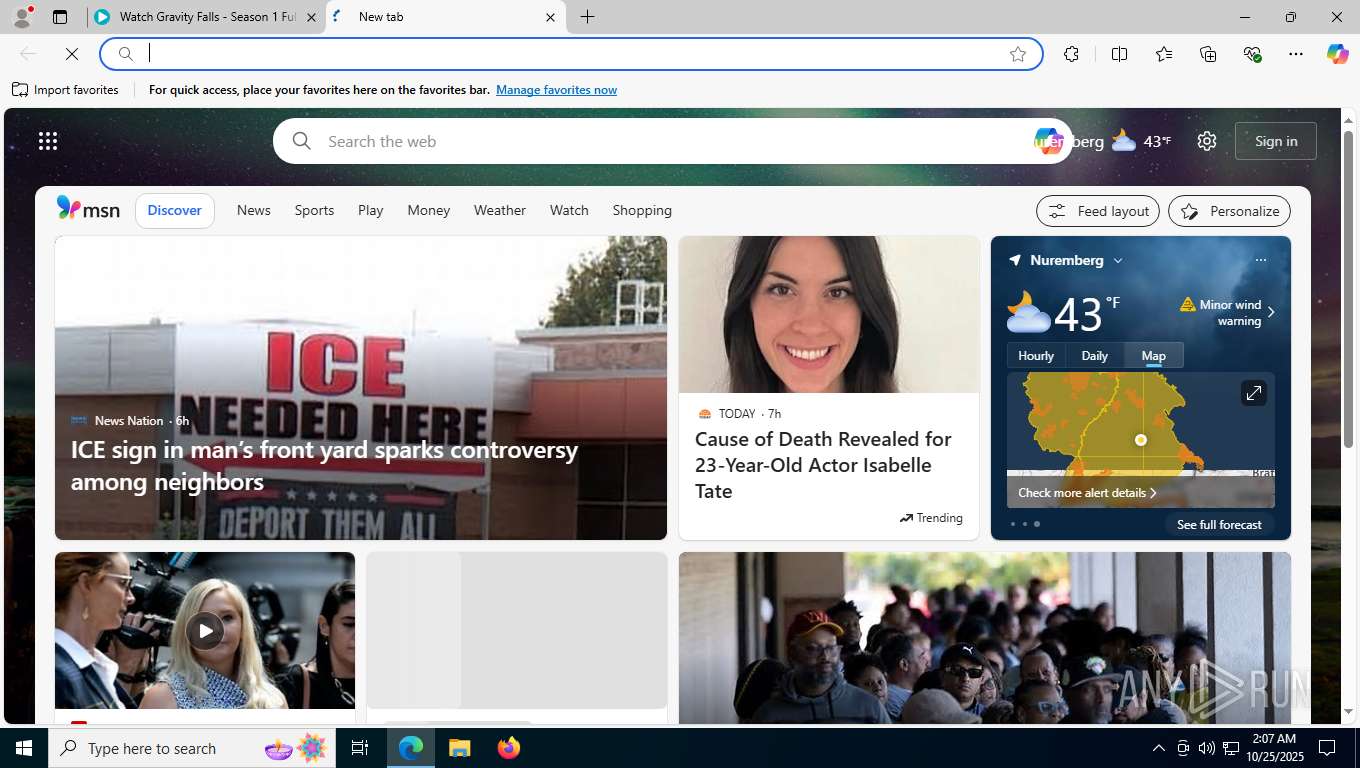
Task: Click the Copilot icon in search box
Action: 1048,141
